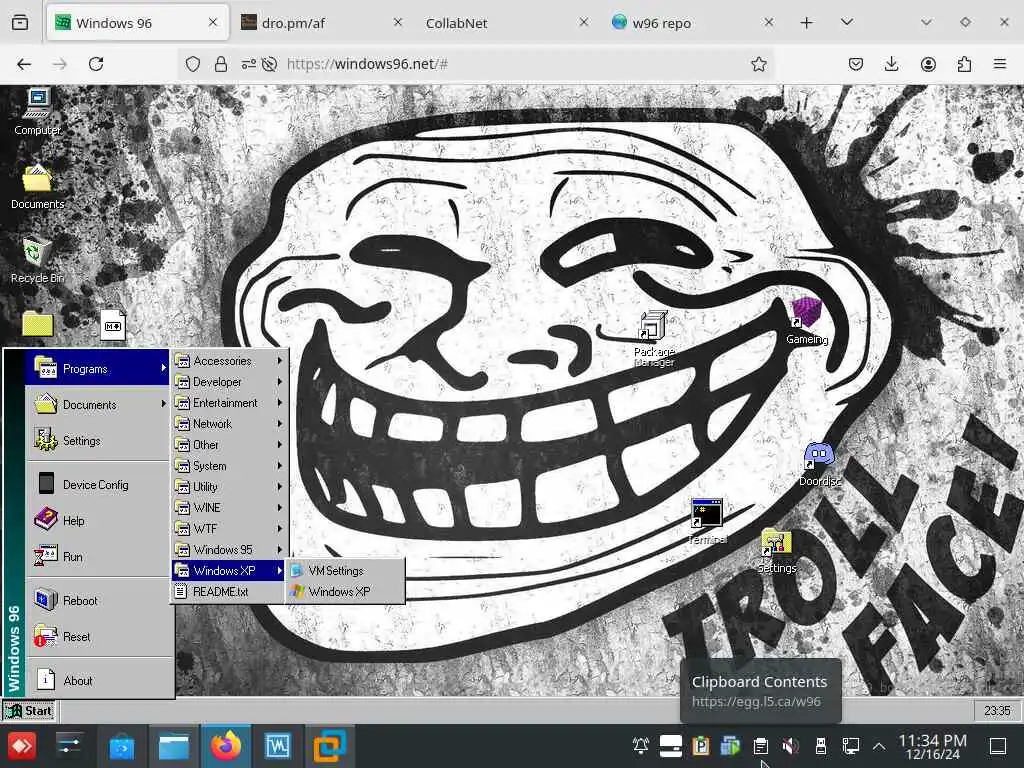Open the Settings desktop shortcut
The width and height of the screenshot is (1024, 768).
click(x=776, y=551)
